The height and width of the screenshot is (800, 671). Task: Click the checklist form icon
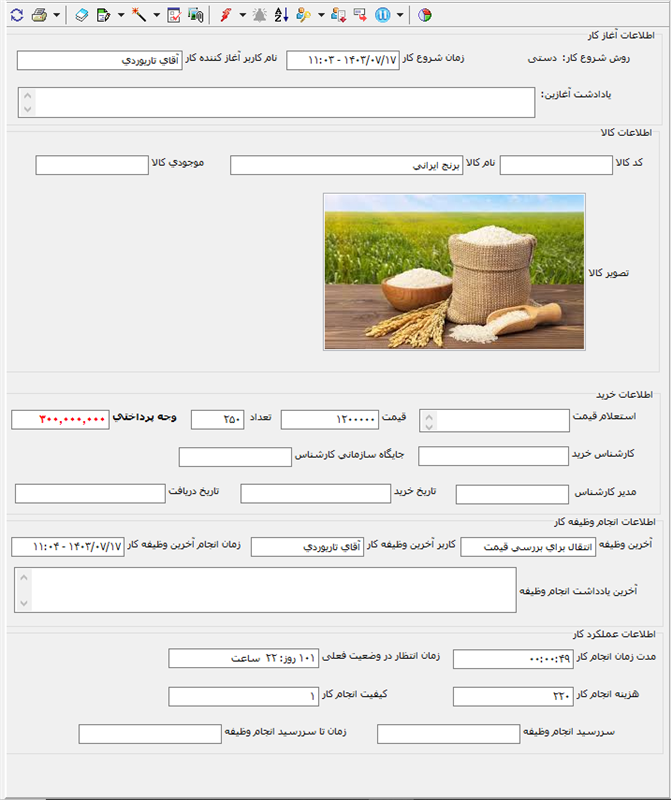click(x=174, y=15)
